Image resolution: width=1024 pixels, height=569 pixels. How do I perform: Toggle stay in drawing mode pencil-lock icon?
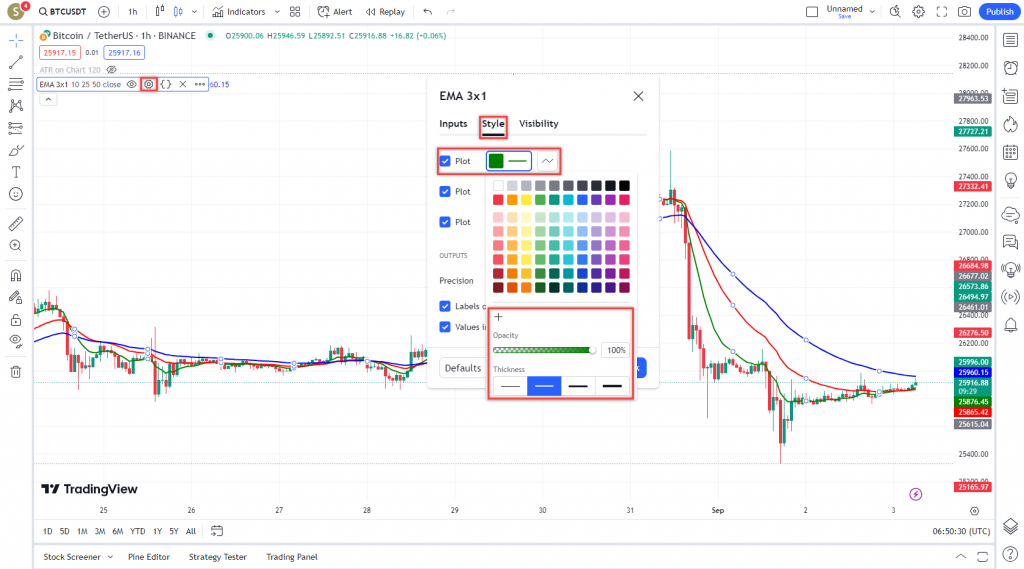[16, 297]
